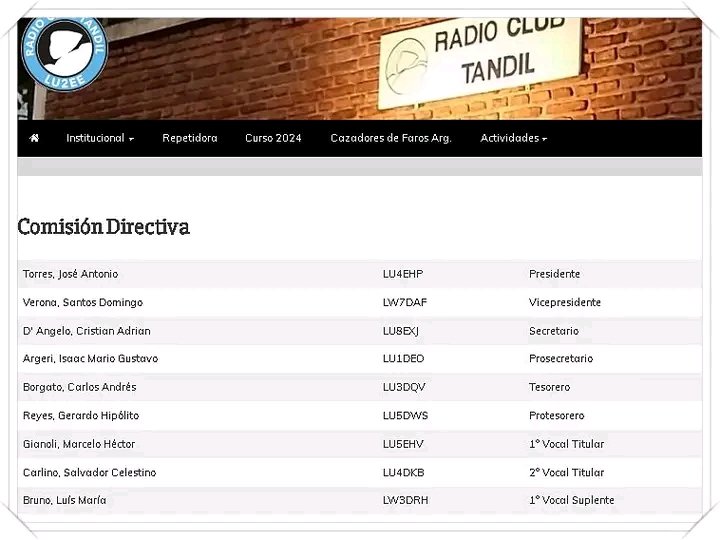Click the Tesorero role cell
The width and height of the screenshot is (720, 540).
pos(550,387)
